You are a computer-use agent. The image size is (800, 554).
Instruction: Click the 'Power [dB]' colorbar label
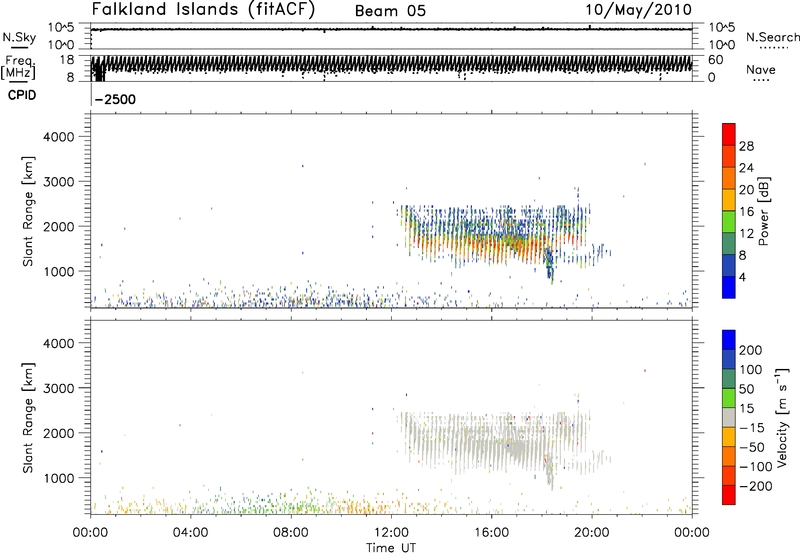(764, 211)
